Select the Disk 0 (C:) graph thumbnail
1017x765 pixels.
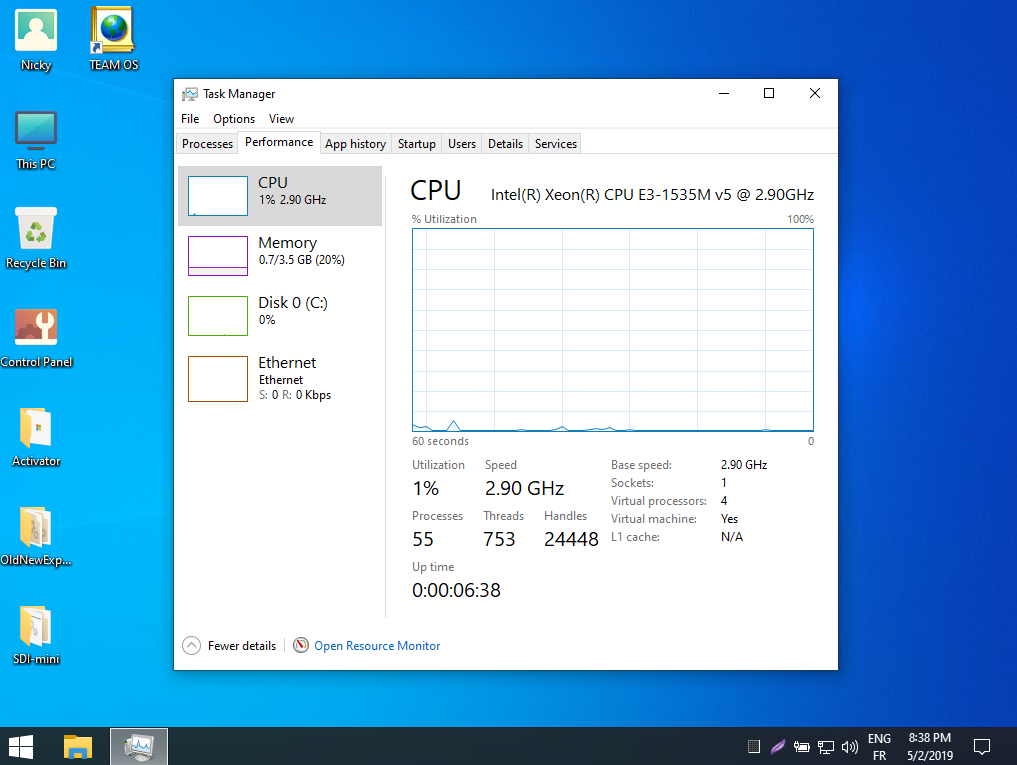point(218,316)
